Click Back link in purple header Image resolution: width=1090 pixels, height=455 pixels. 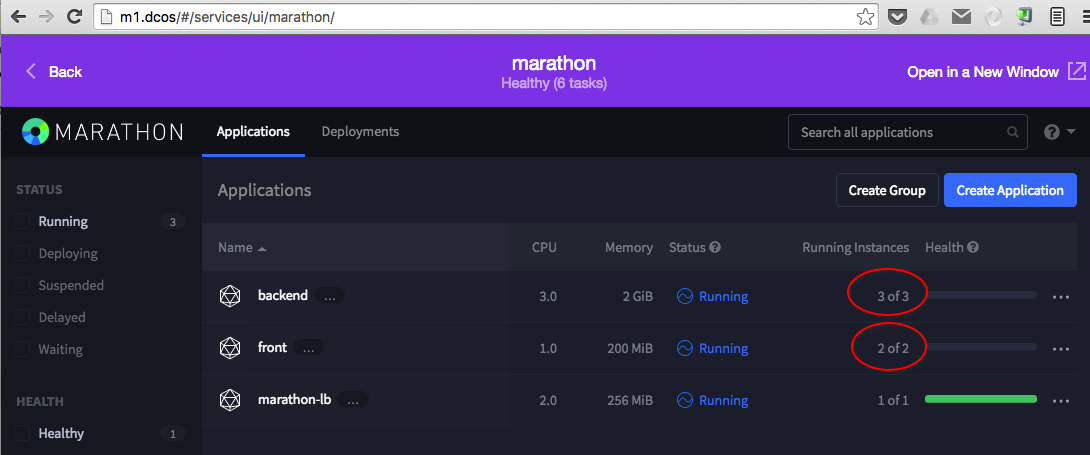click(65, 72)
